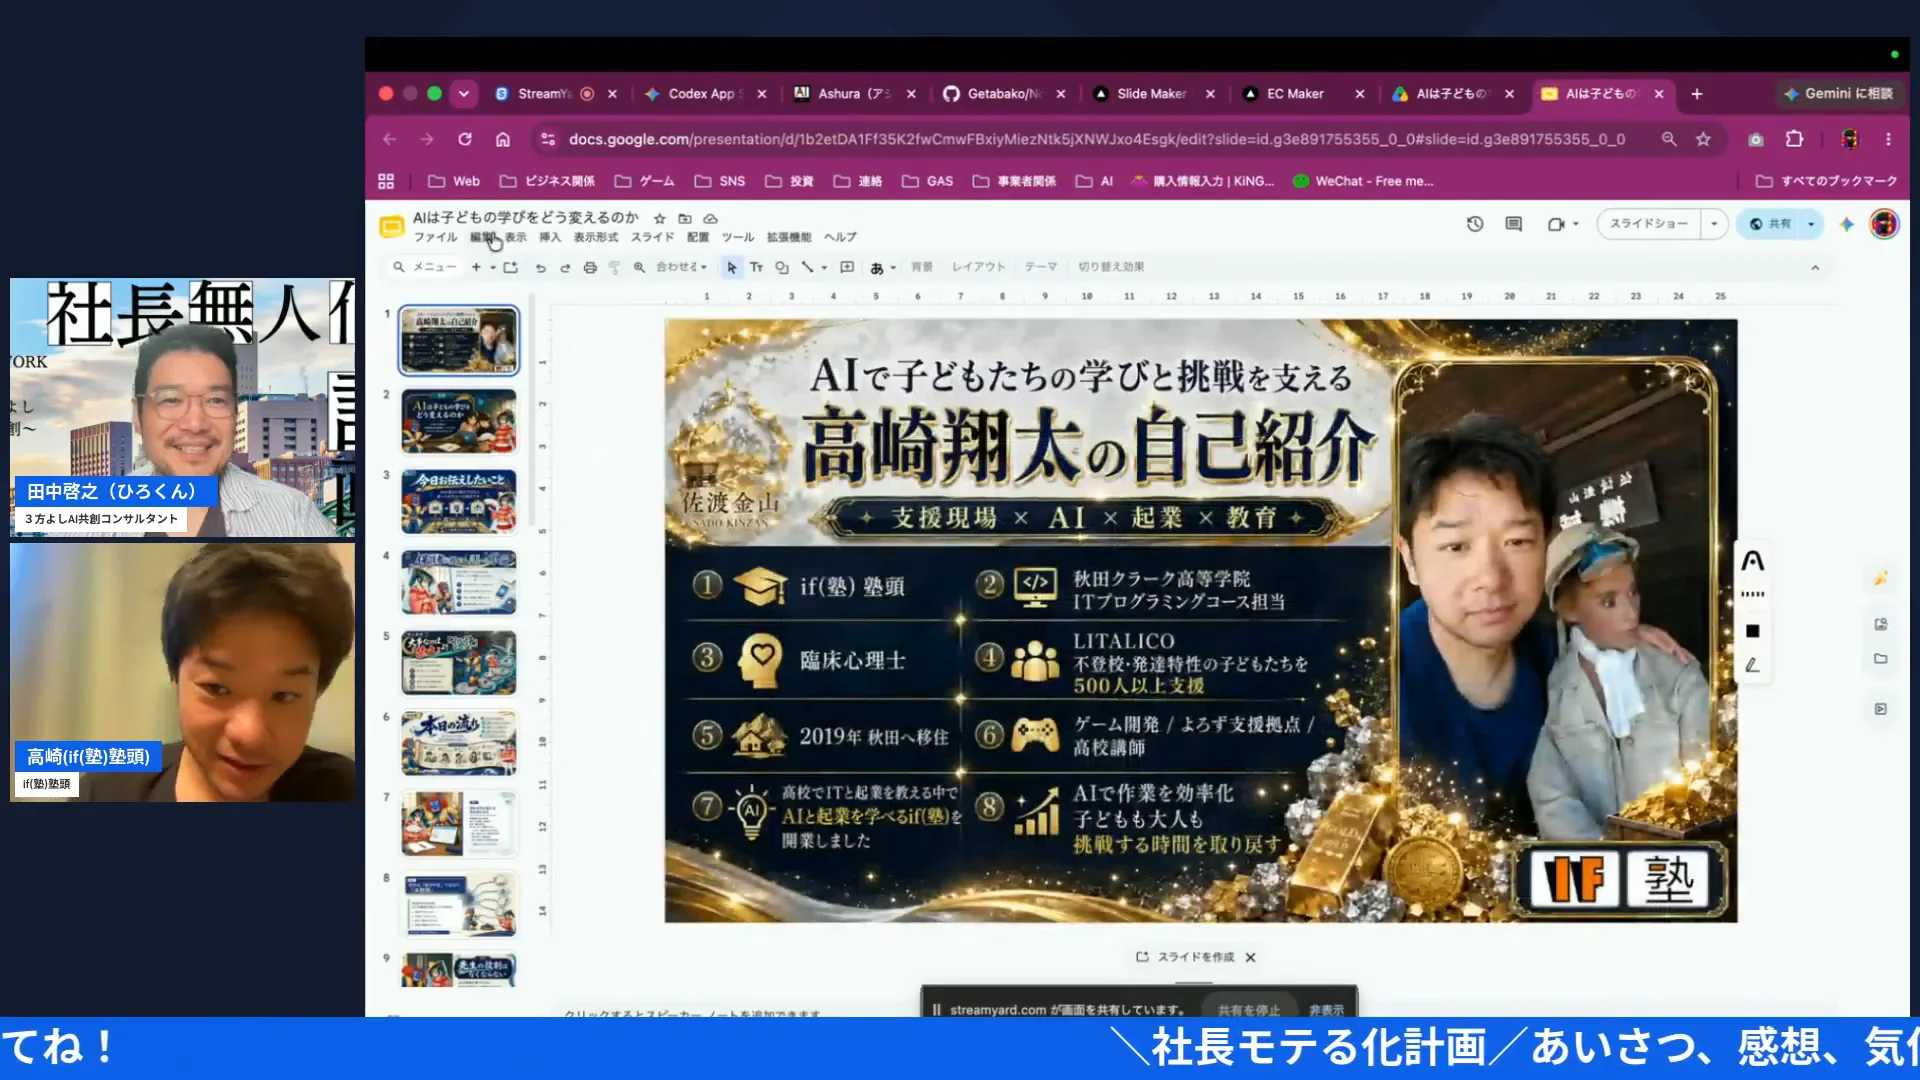Screen dimensions: 1920x1080
Task: Click the zoom magnifier tool
Action: coord(639,268)
